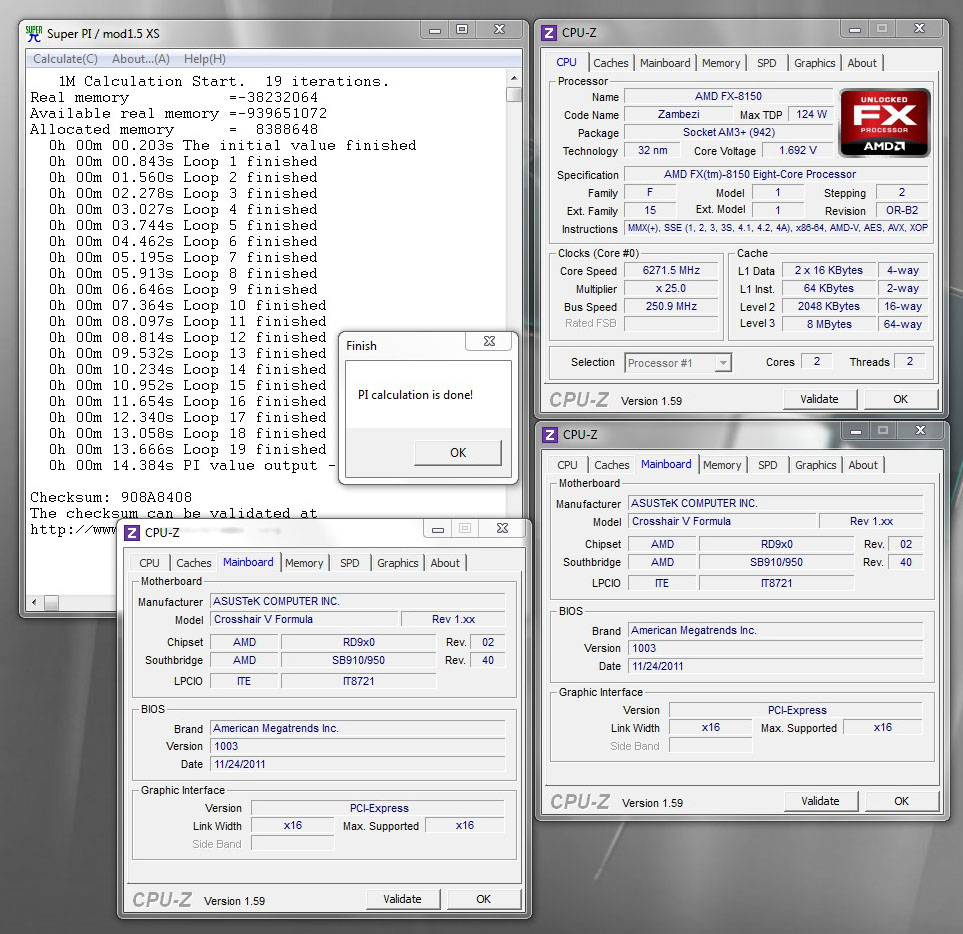
Task: Open the Memory tab in the CPU window
Action: 721,63
